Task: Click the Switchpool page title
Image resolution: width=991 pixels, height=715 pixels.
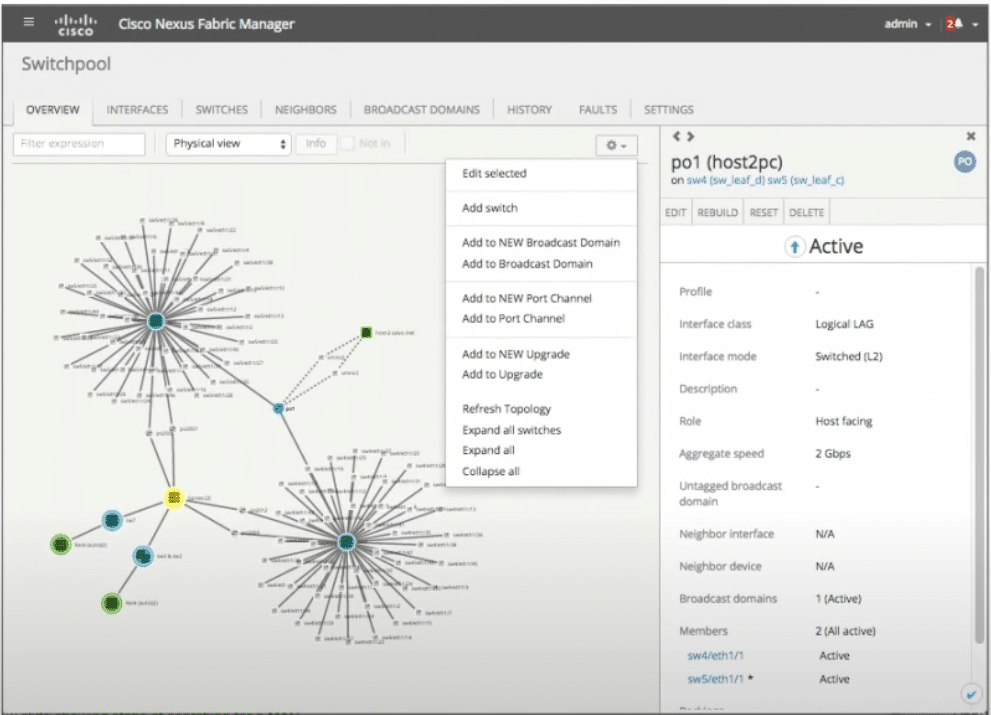Action: pos(66,64)
